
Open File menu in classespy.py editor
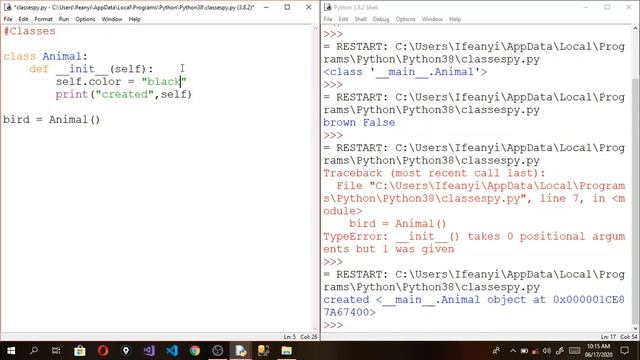coord(8,19)
